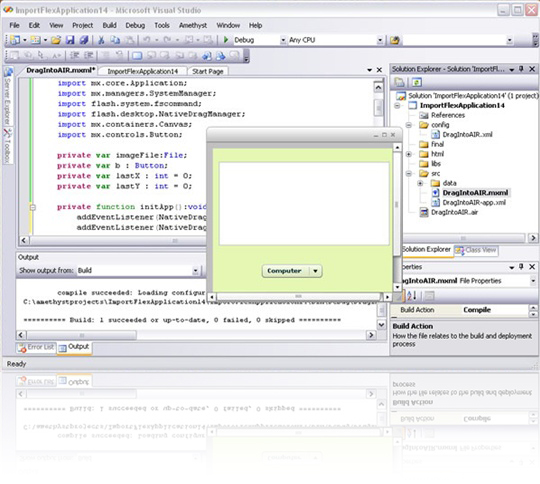Click the New Project toolbar icon
Viewport: 540px width, 484px height.
pos(14,40)
